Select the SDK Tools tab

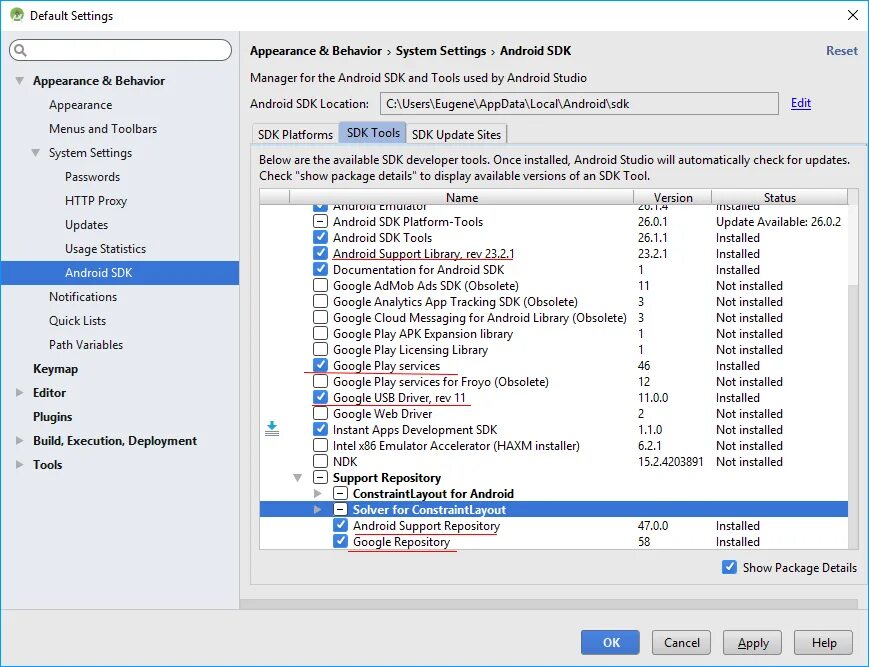coord(373,133)
